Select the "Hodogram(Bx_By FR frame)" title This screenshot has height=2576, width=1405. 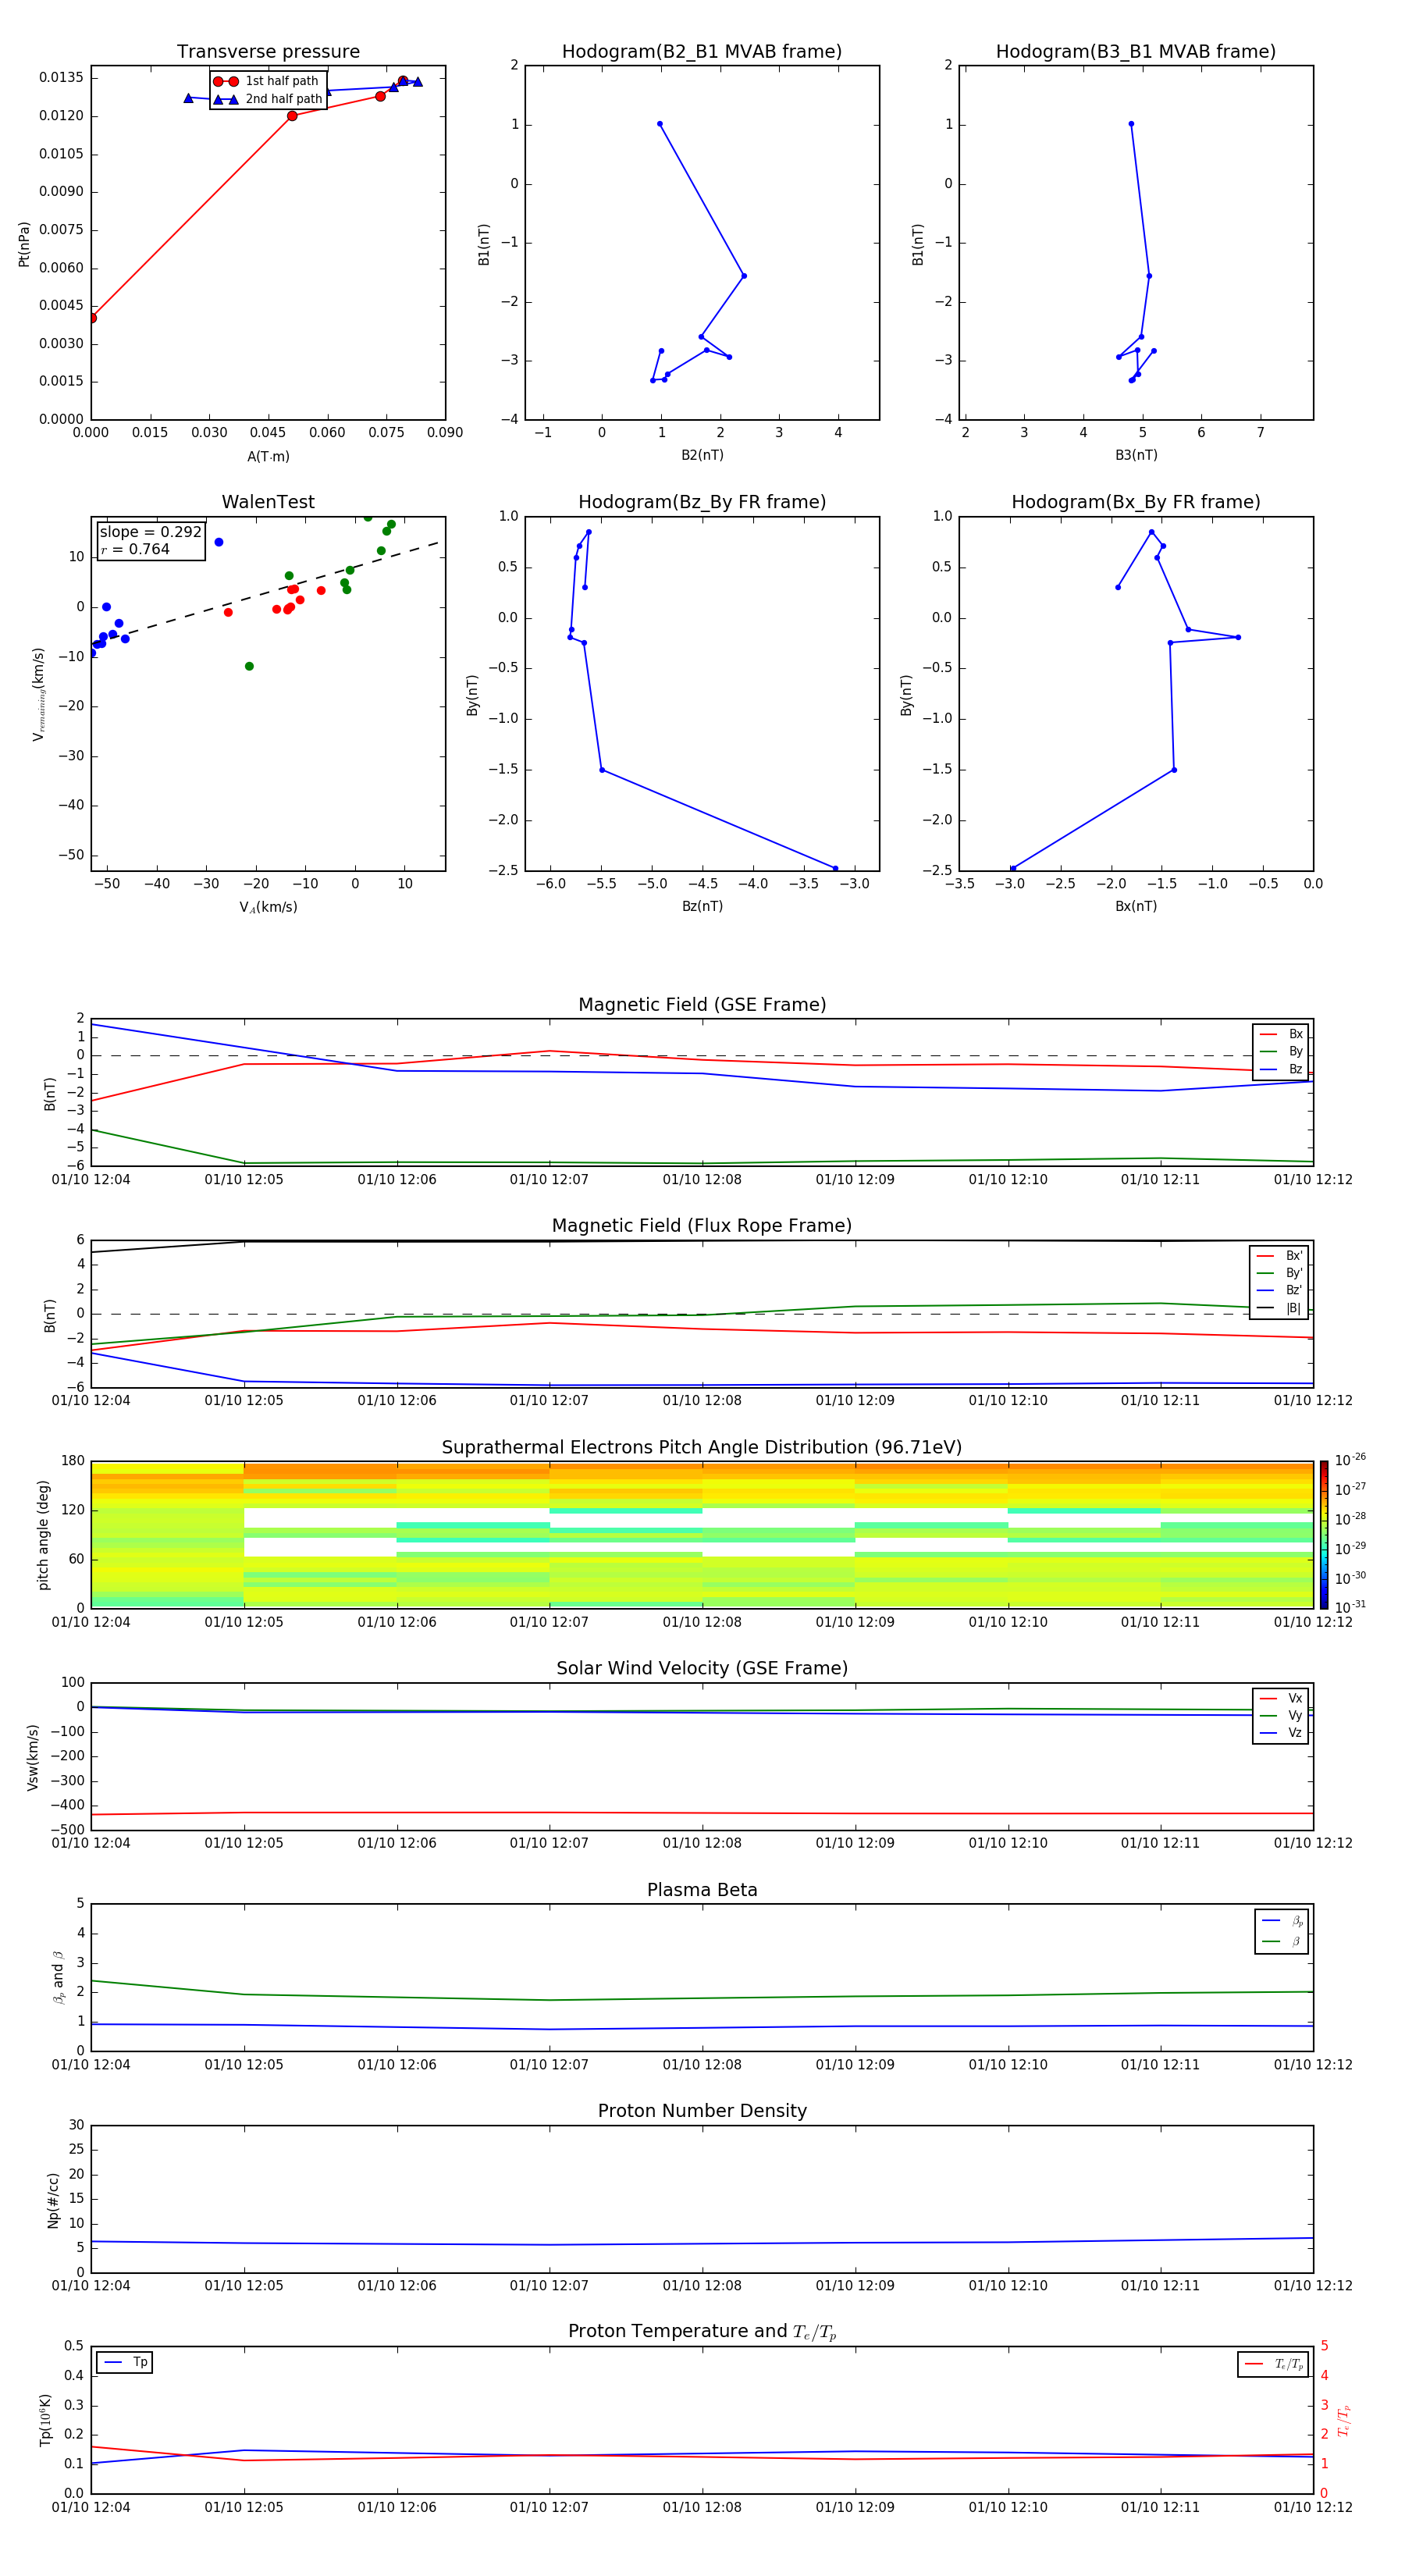pyautogui.click(x=1136, y=502)
